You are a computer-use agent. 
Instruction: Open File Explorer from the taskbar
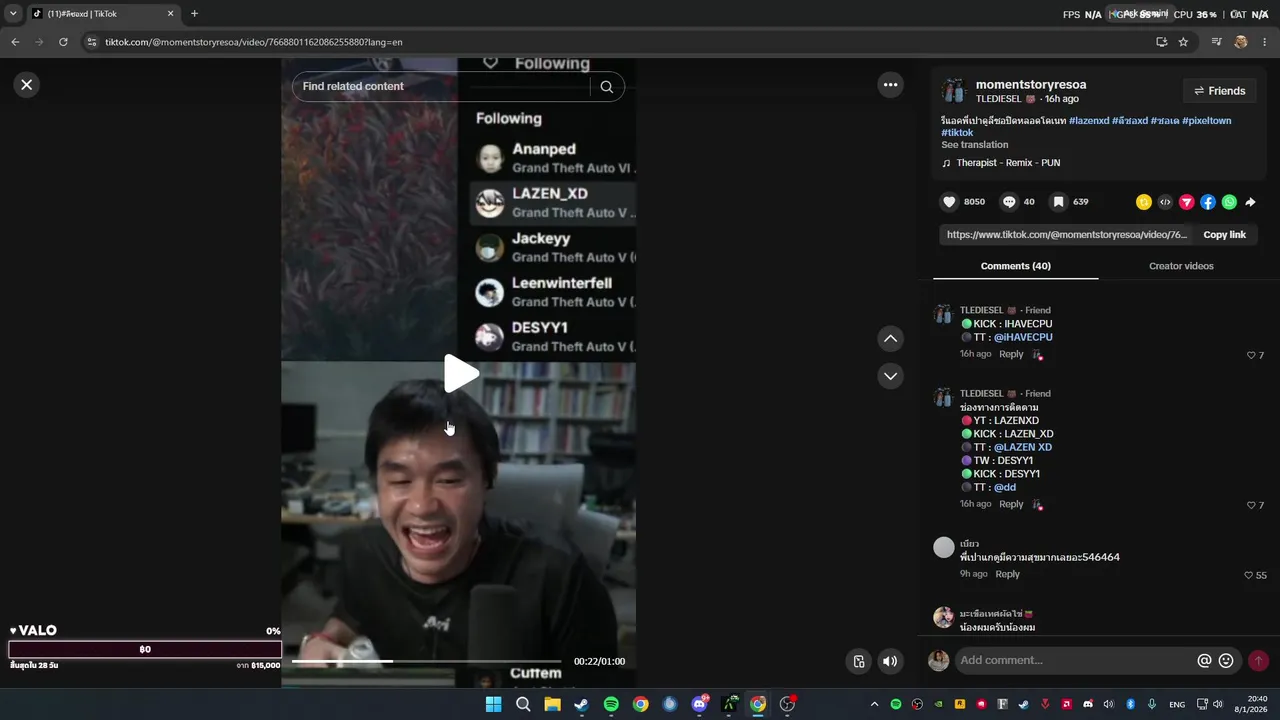(x=552, y=704)
